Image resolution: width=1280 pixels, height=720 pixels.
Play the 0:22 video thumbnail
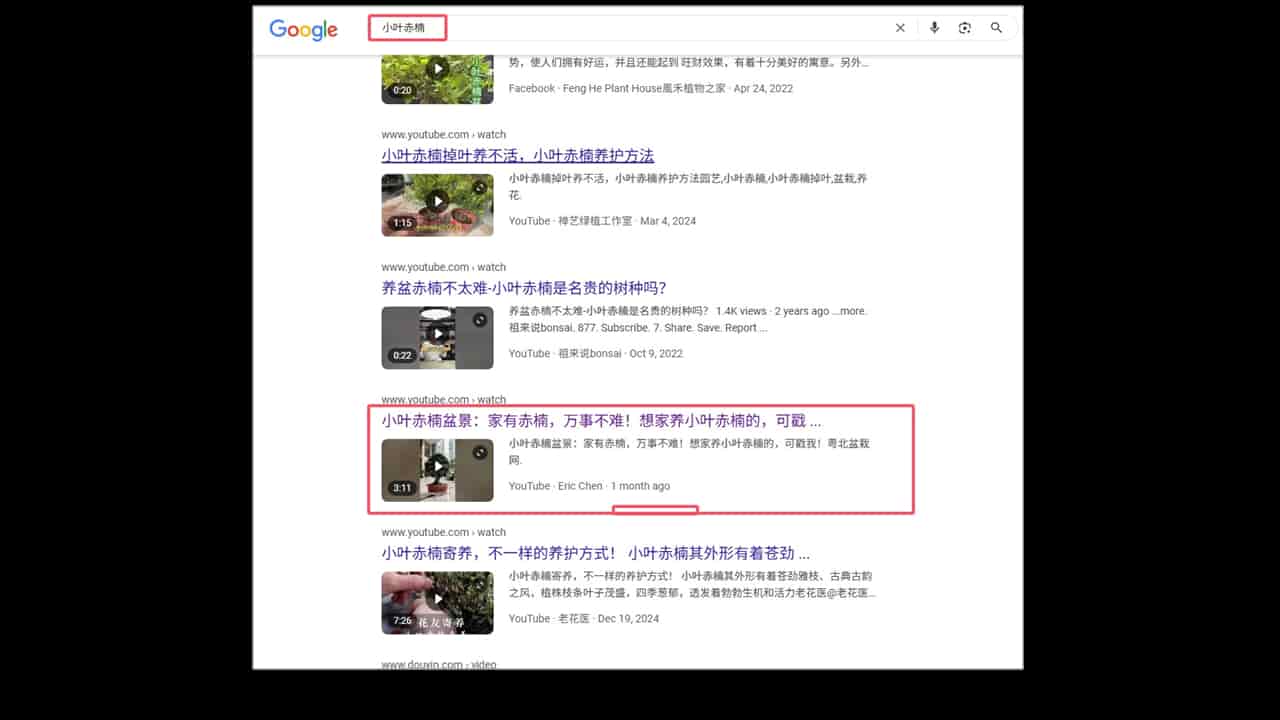pos(437,338)
